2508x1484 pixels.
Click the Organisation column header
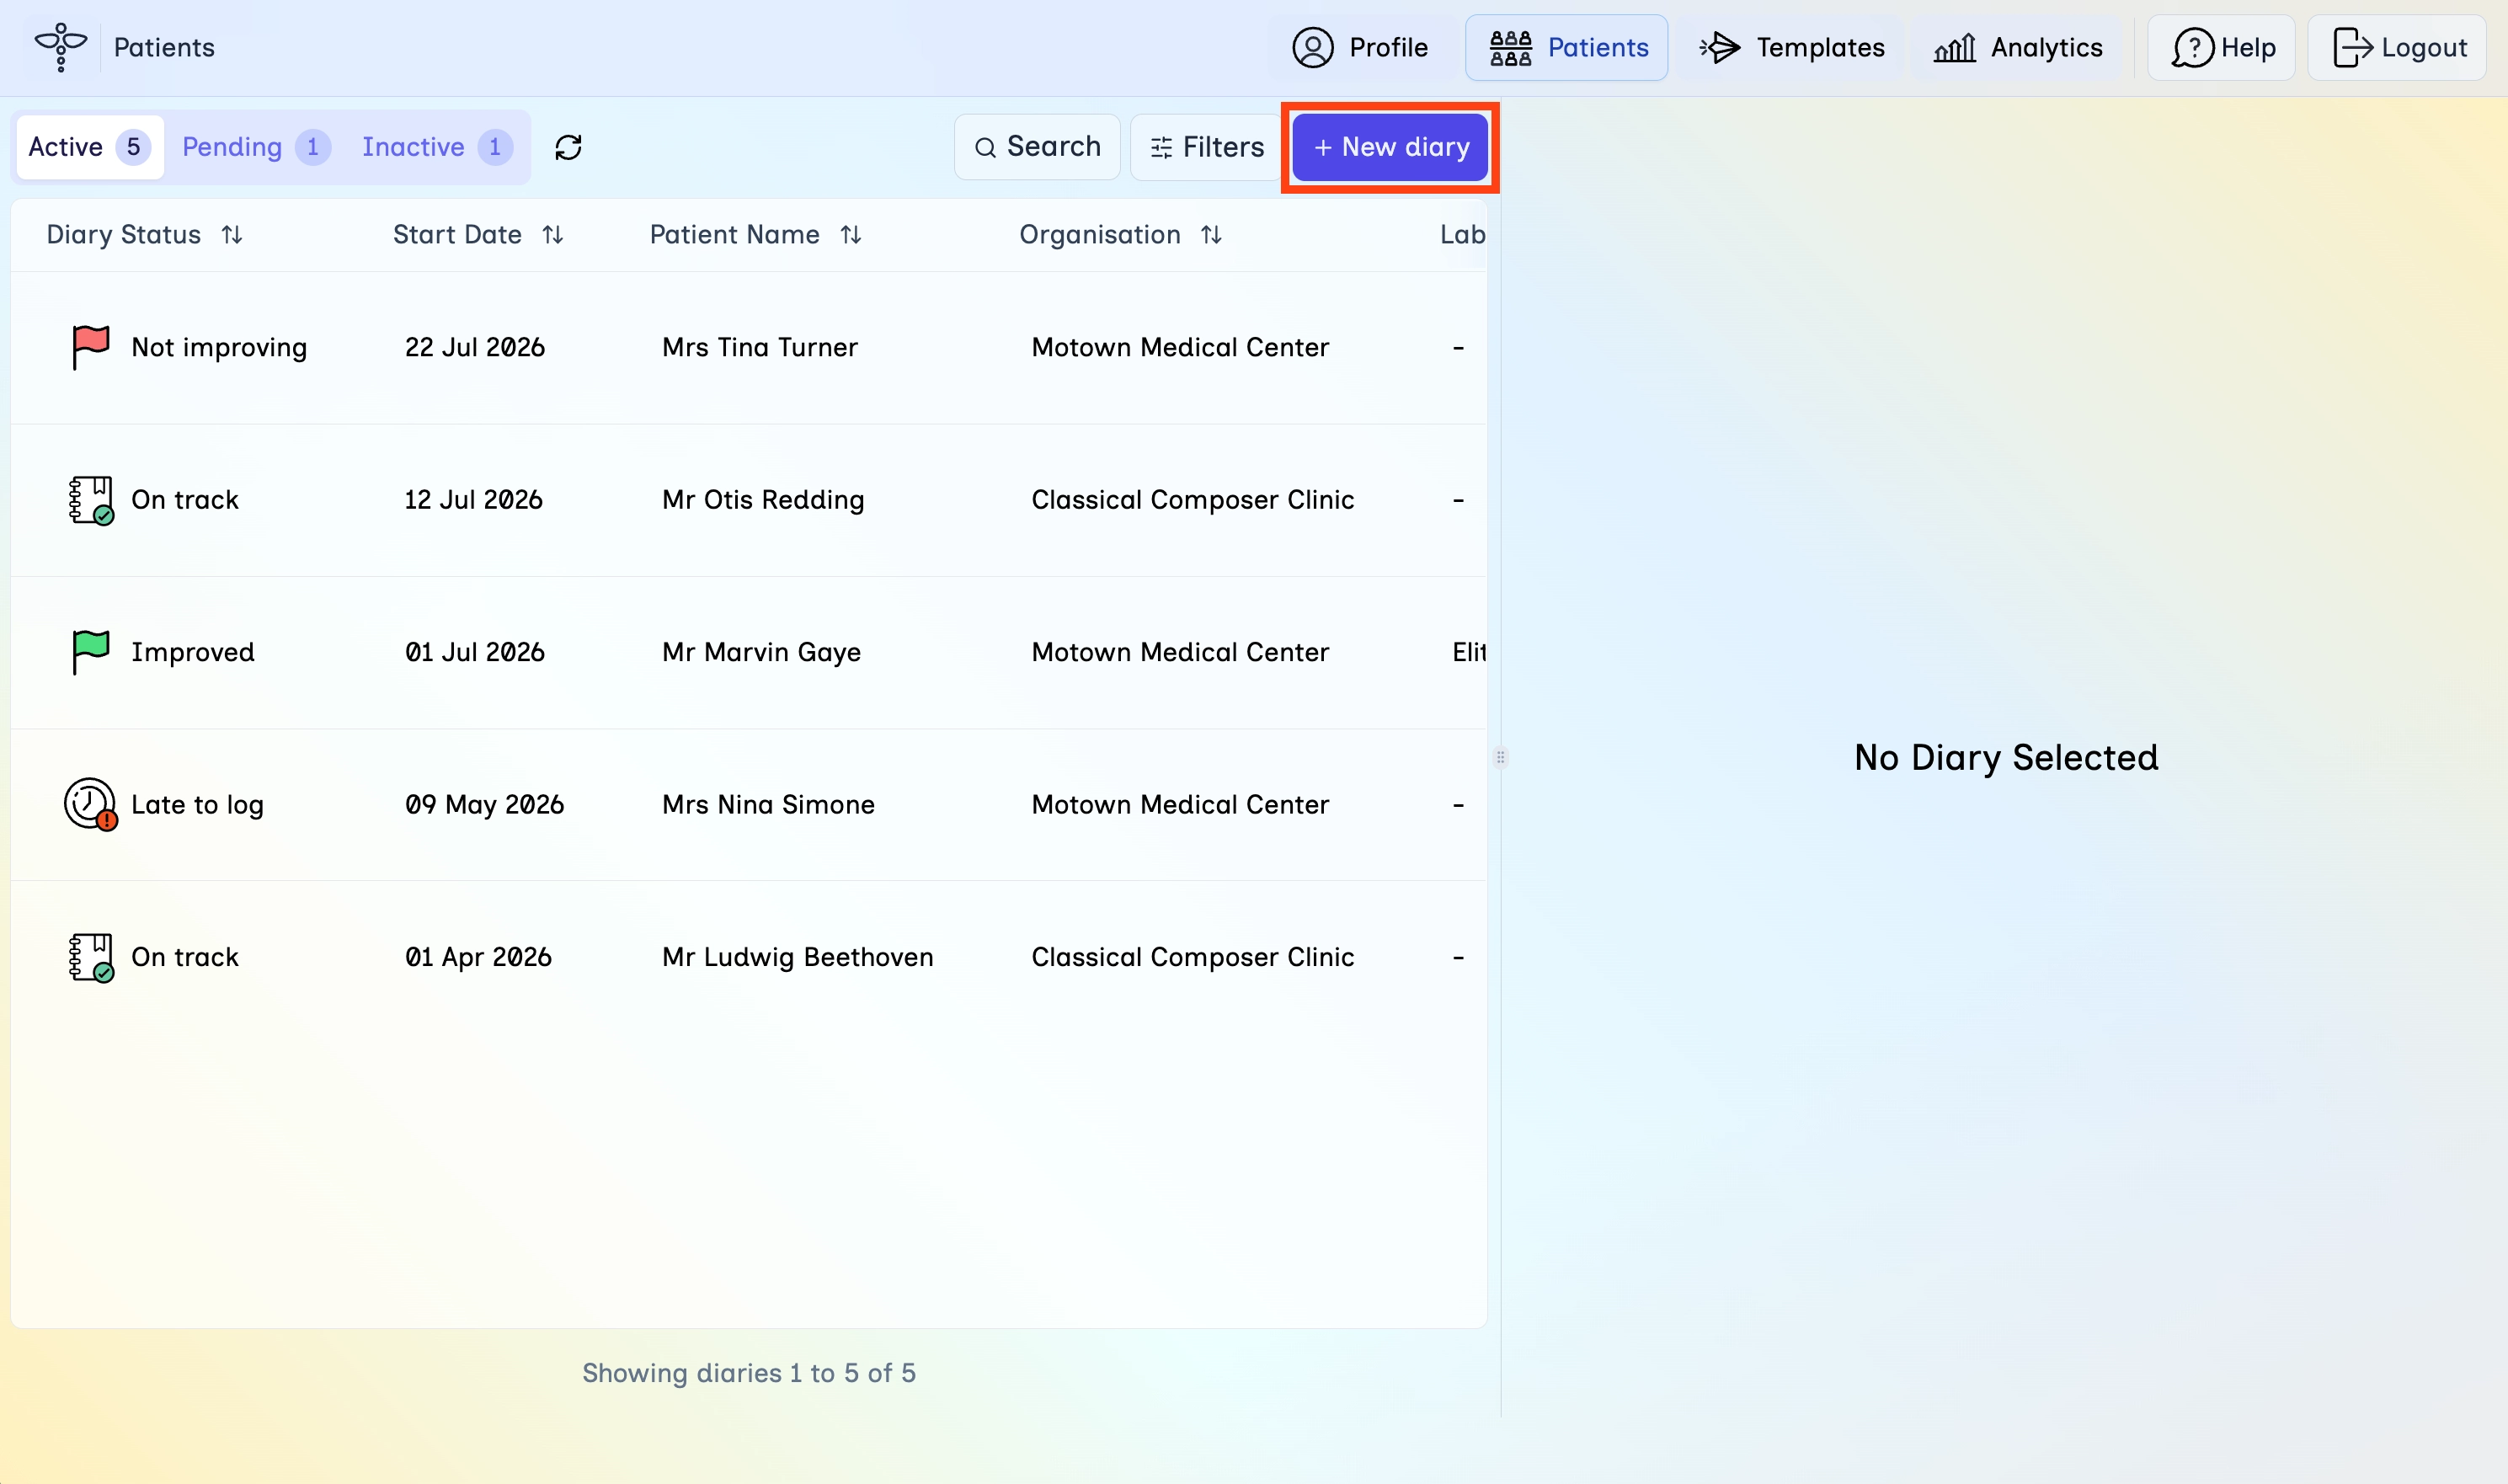click(x=1100, y=235)
